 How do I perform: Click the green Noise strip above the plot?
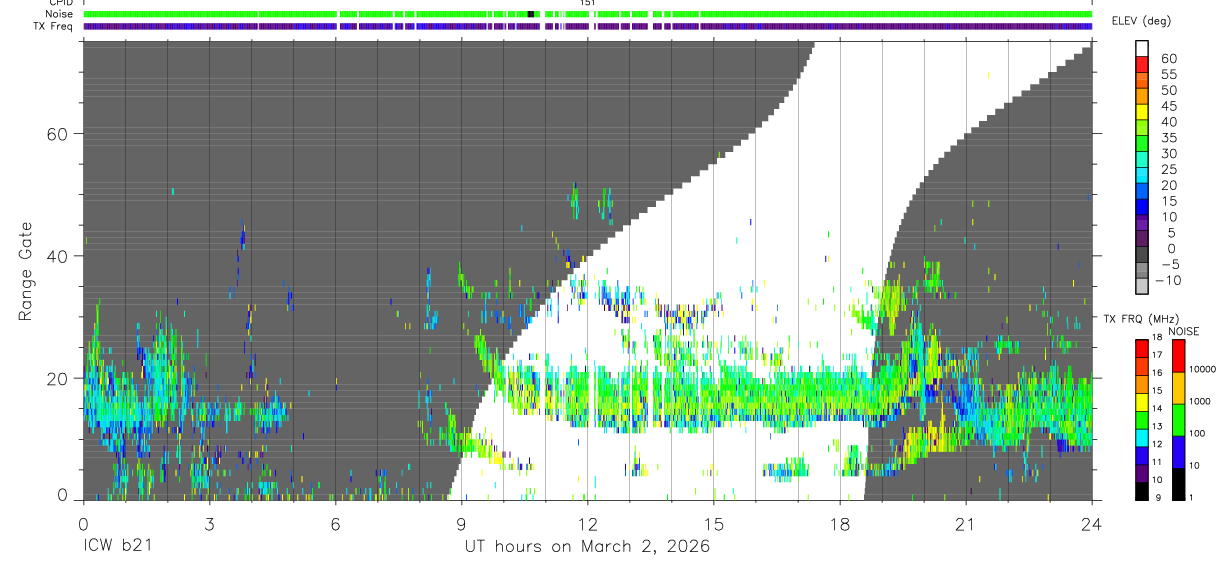(x=587, y=15)
